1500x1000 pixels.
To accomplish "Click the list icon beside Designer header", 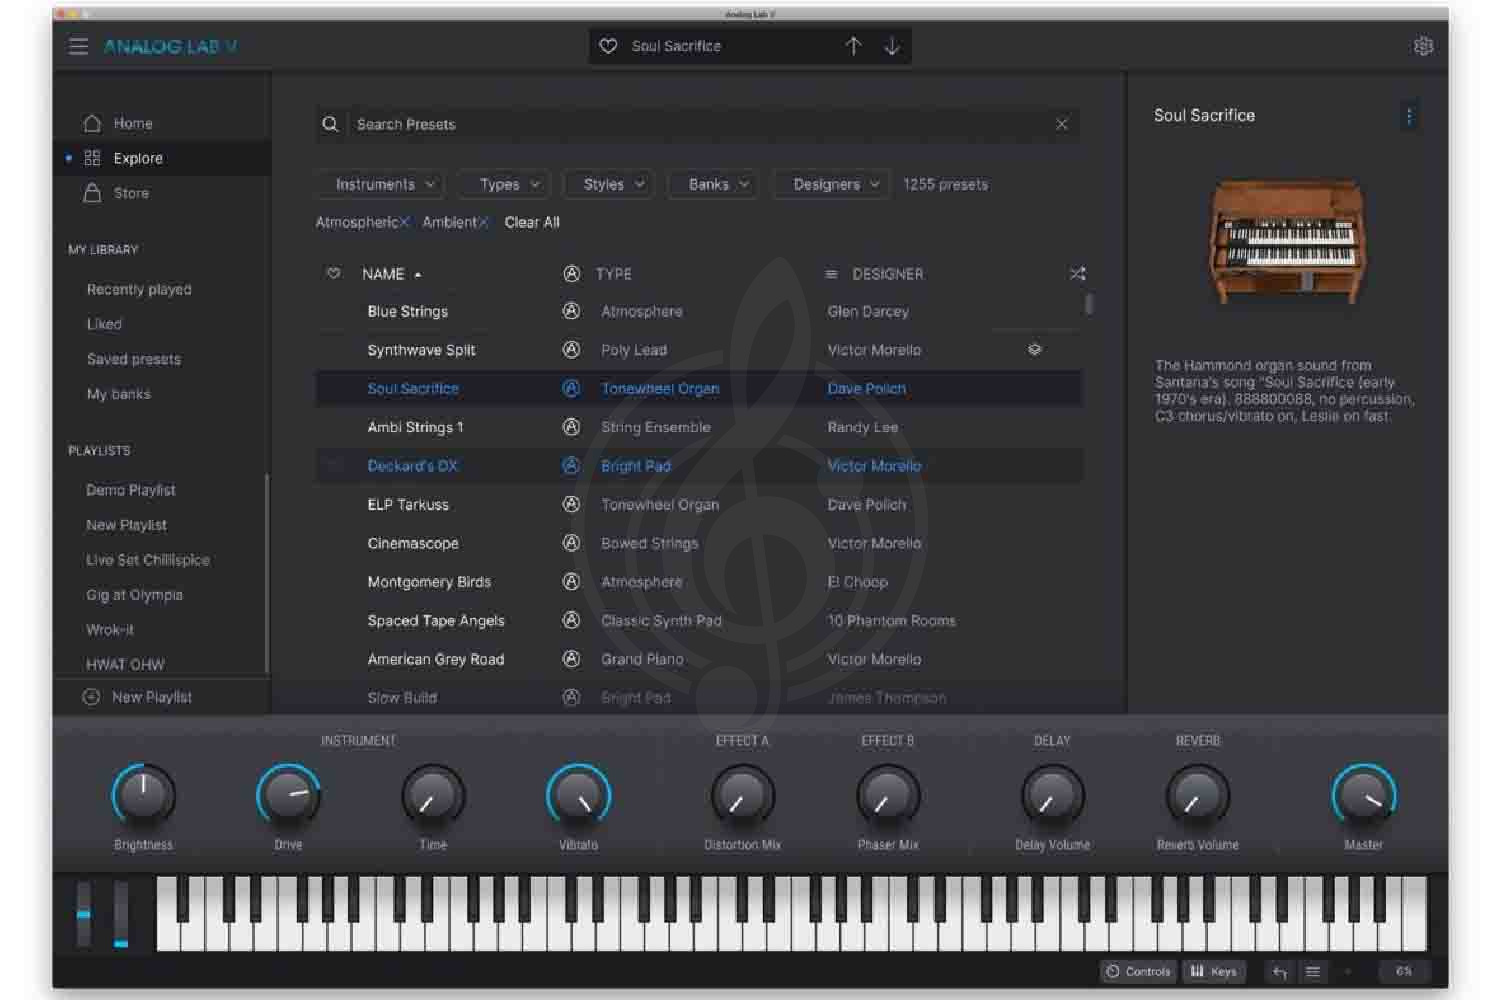I will [831, 274].
